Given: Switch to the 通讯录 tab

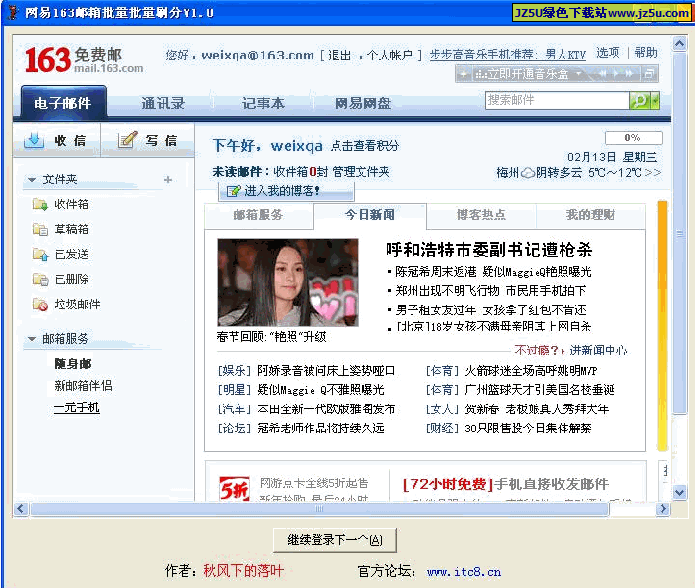Looking at the screenshot, I should tap(163, 103).
